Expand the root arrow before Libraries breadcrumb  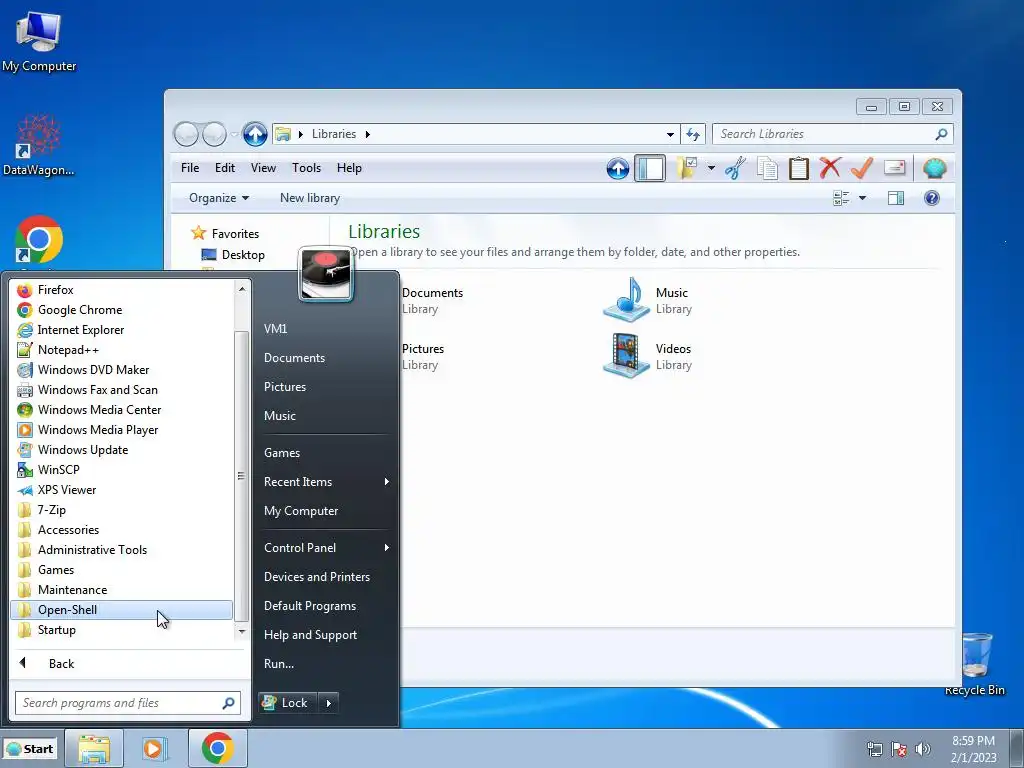(301, 135)
